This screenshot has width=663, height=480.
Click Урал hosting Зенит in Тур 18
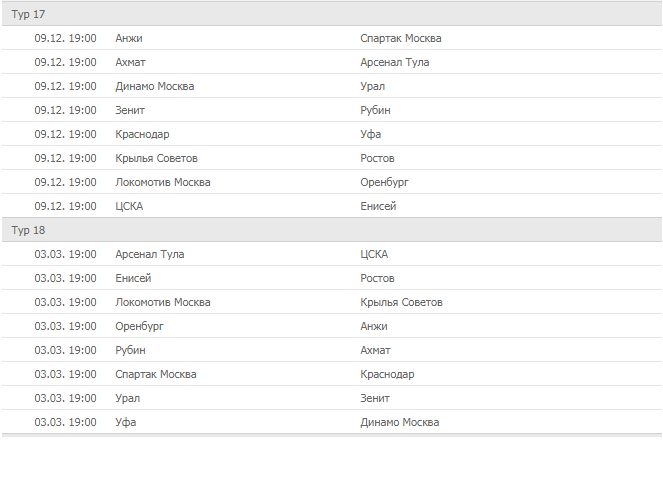127,398
